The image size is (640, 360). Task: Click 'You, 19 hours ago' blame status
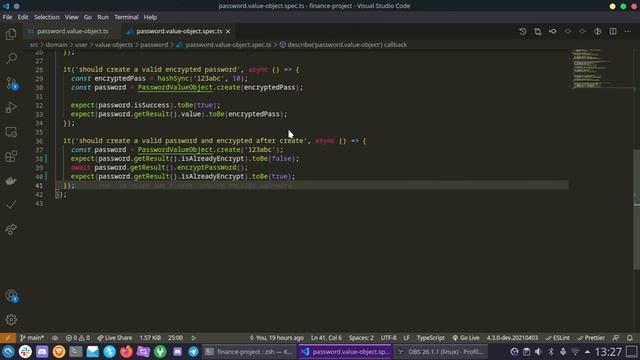coord(277,338)
